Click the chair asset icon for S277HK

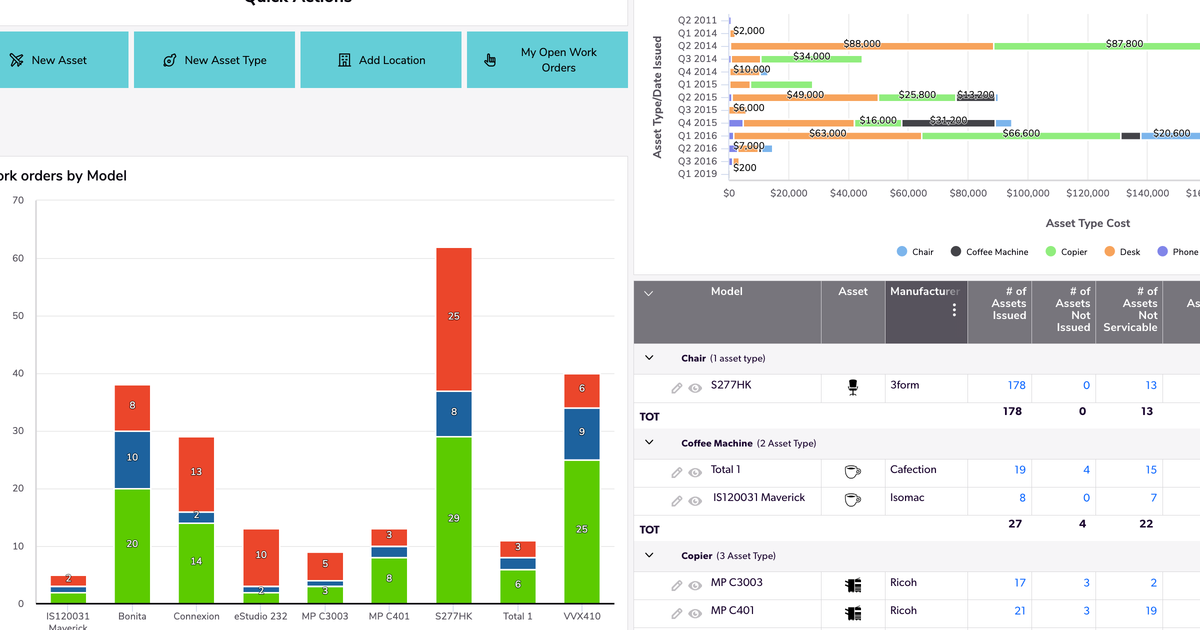[x=853, y=387]
